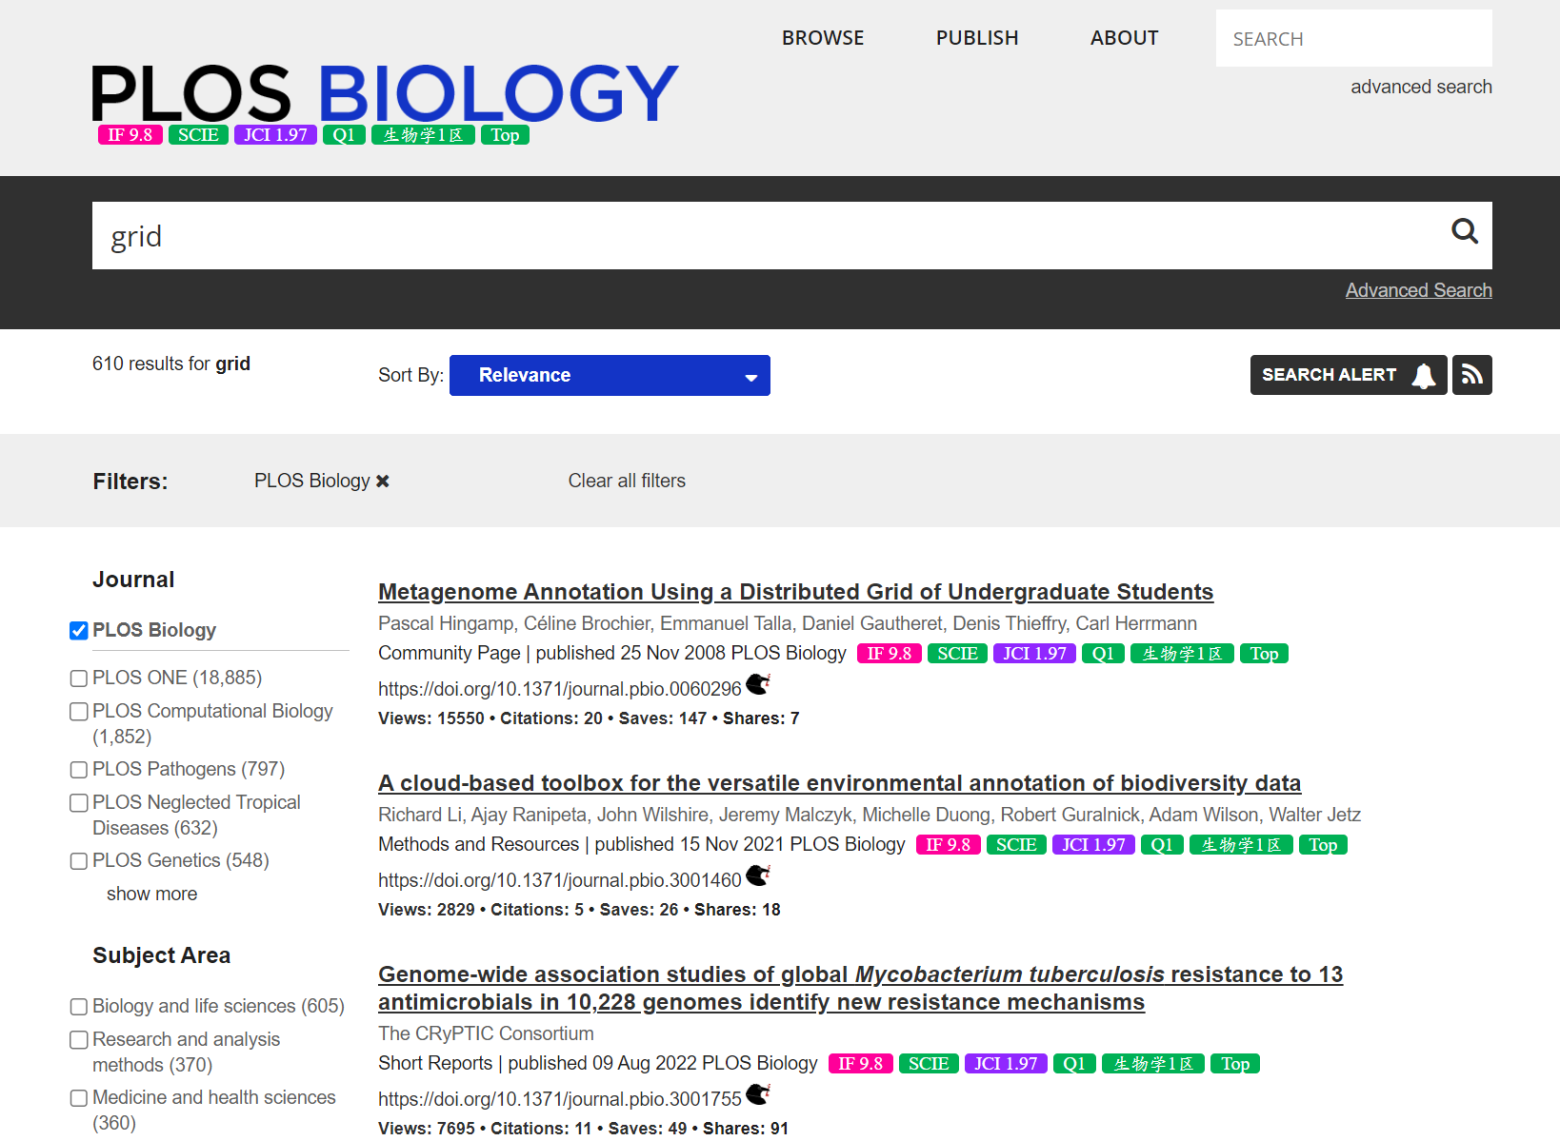Click the search magnifier icon
Image resolution: width=1560 pixels, height=1141 pixels.
(1464, 232)
